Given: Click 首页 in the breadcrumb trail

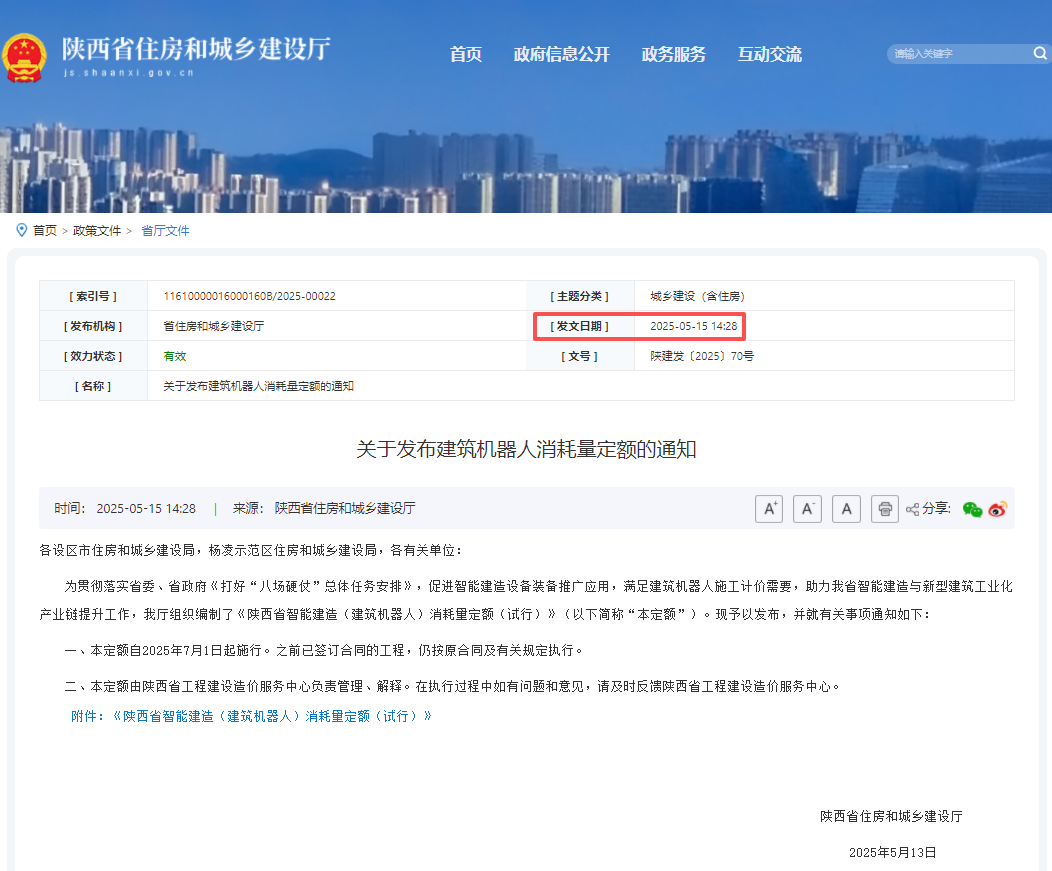Looking at the screenshot, I should 45,231.
